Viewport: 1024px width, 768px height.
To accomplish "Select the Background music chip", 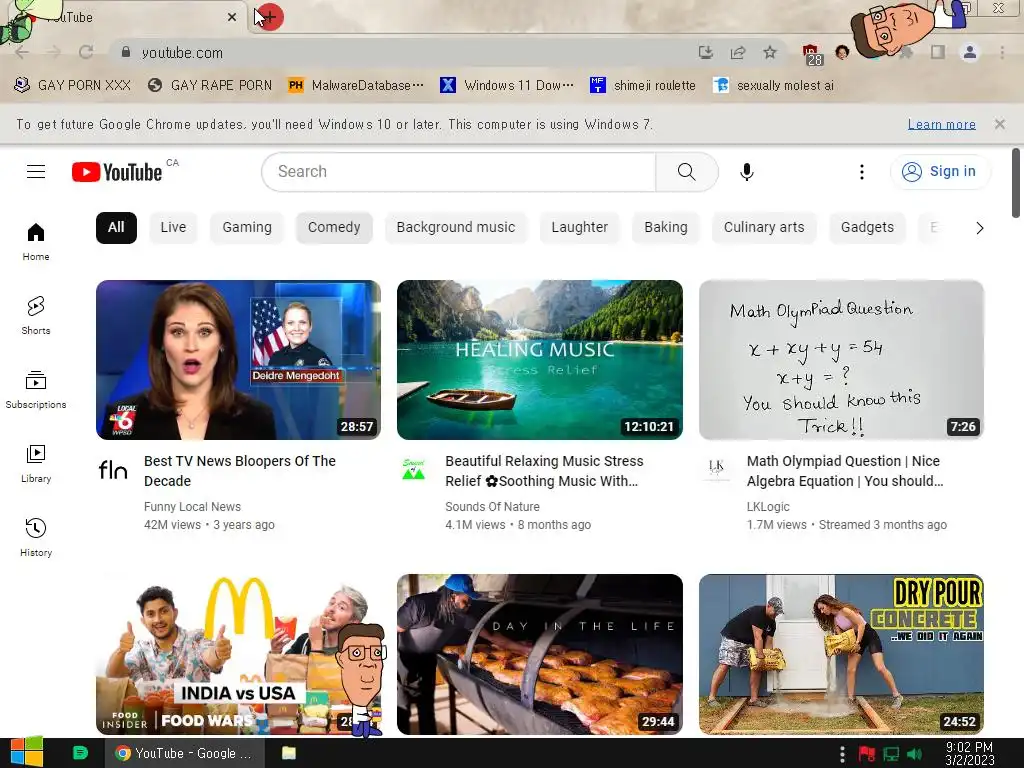I will tap(456, 227).
